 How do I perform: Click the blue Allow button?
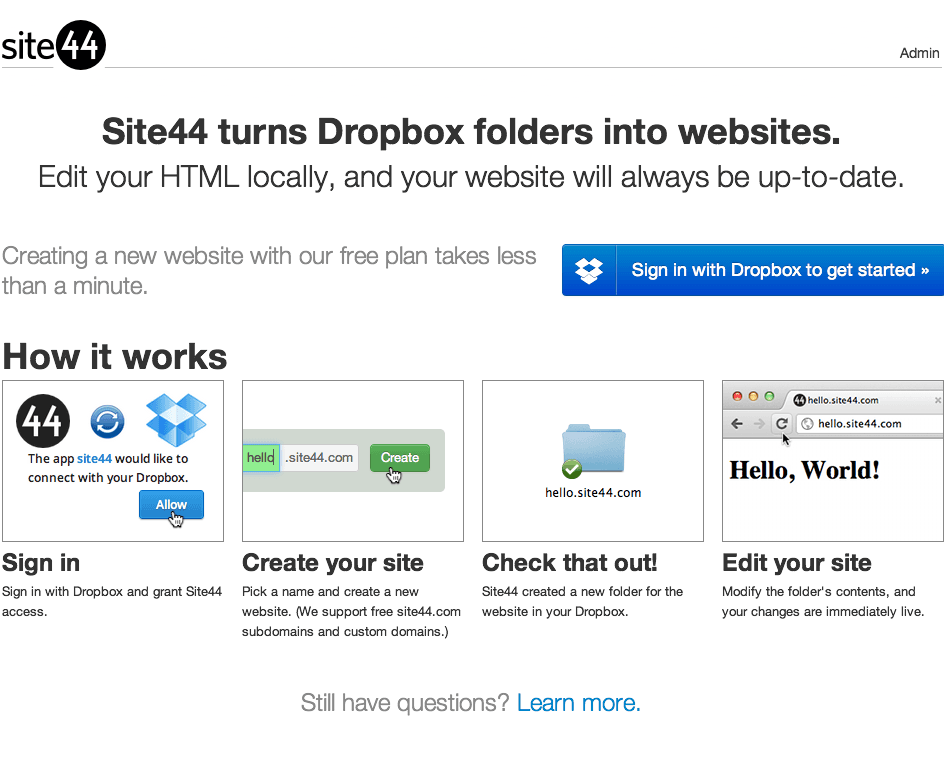pos(172,504)
